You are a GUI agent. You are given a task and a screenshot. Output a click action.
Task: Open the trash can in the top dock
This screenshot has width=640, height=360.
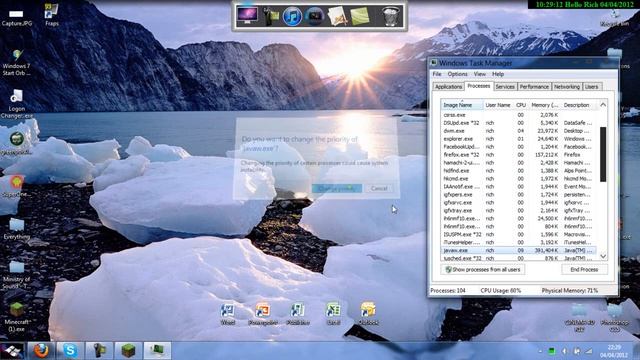(x=390, y=16)
